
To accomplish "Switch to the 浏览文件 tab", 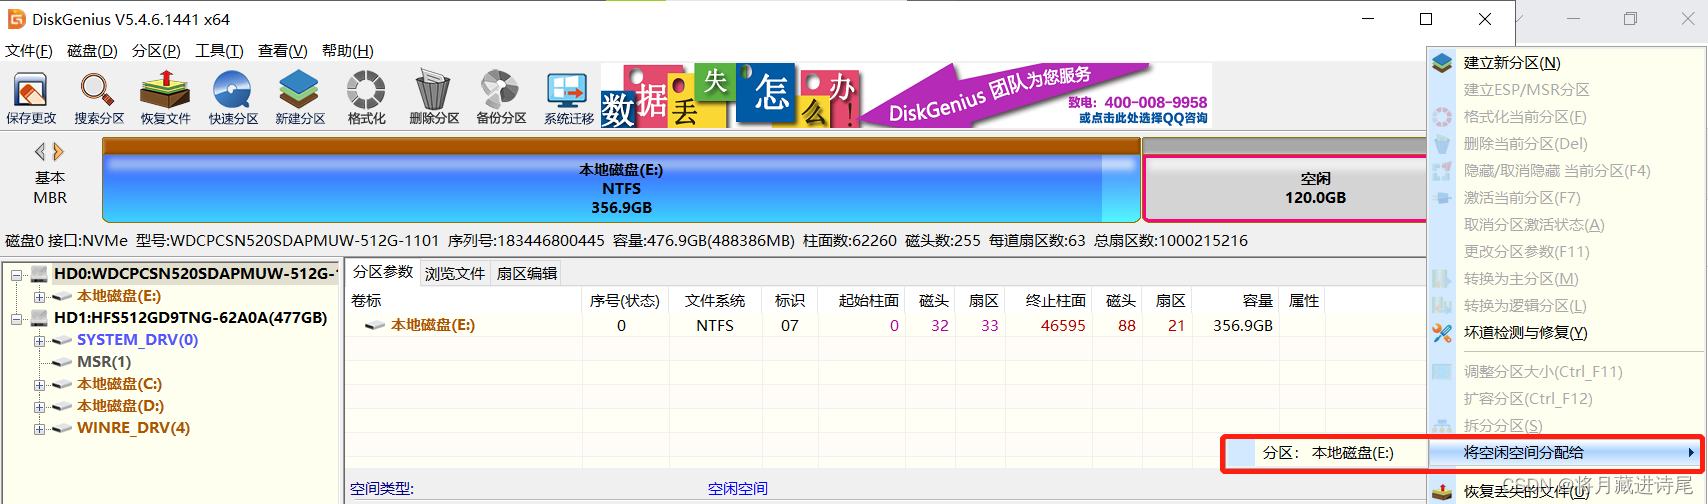I will [455, 274].
